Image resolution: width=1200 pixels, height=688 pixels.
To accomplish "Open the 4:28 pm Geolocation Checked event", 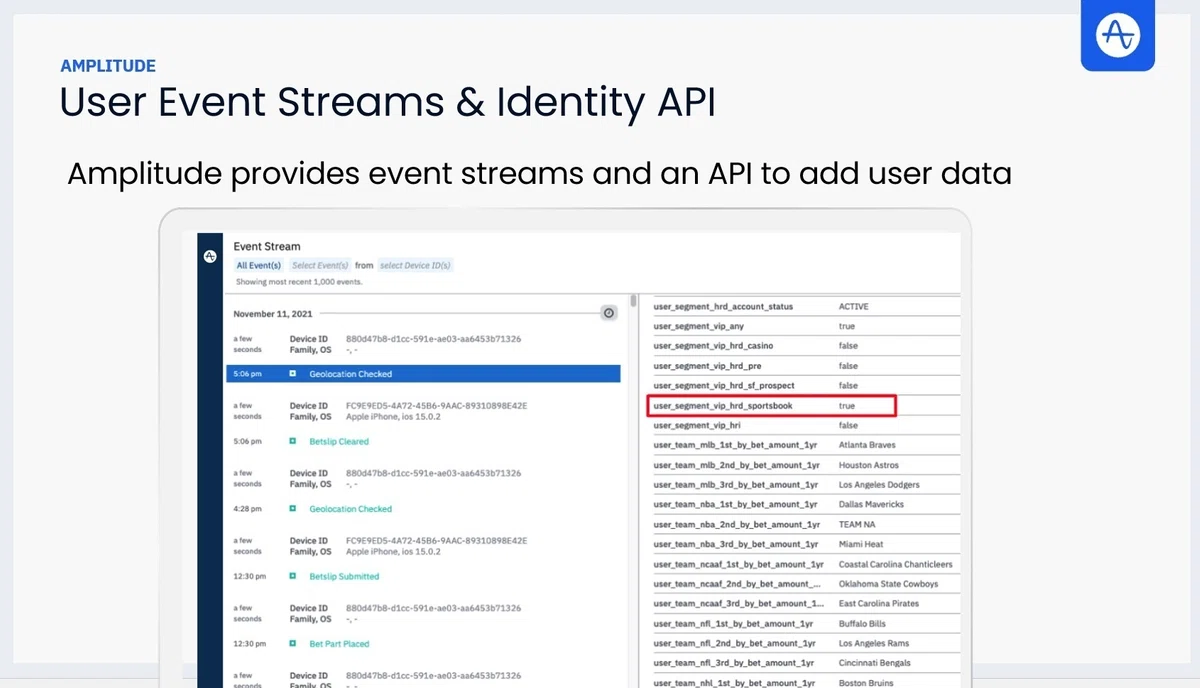I will tap(350, 509).
